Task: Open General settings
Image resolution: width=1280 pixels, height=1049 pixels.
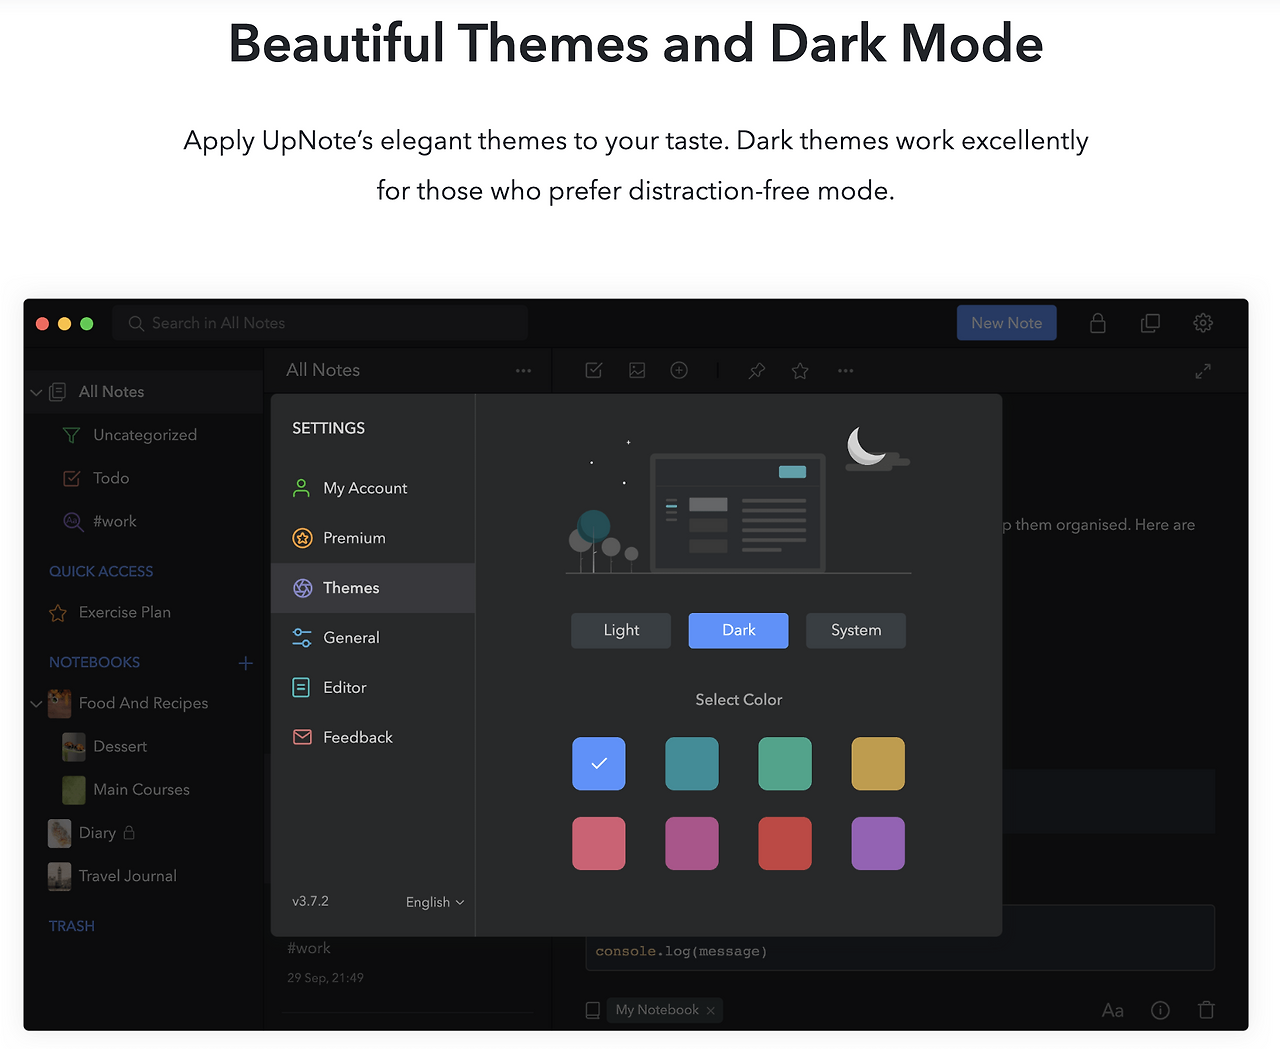Action: coord(373,638)
